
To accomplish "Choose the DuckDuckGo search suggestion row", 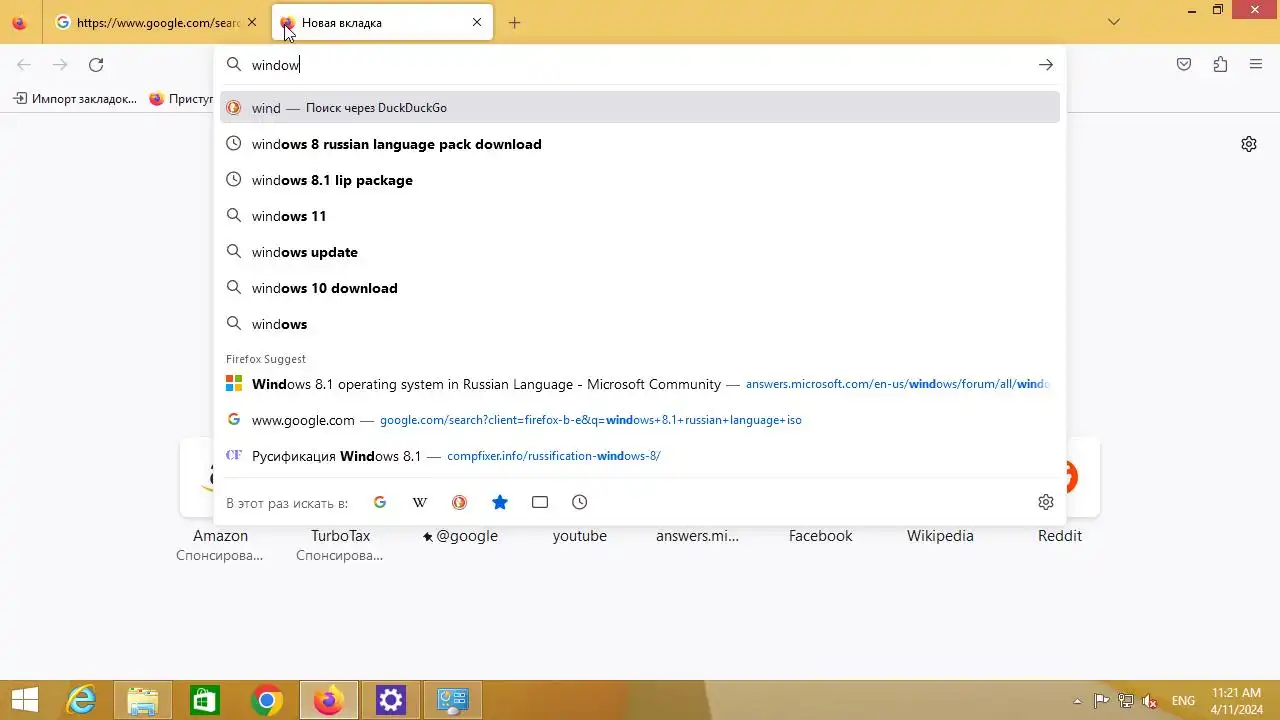I will [x=640, y=108].
